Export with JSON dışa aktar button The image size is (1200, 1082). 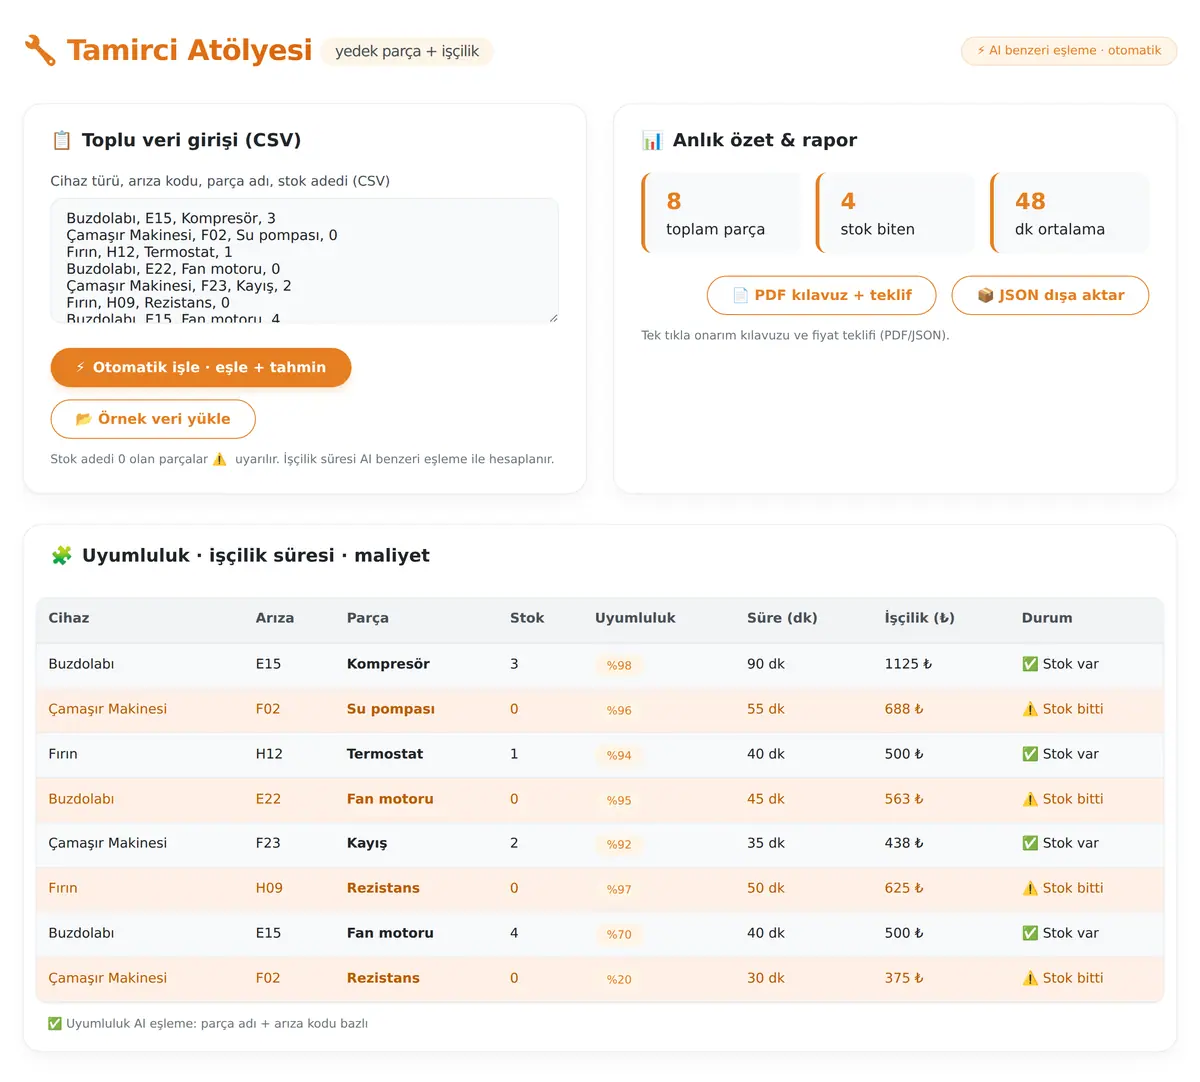coord(1050,295)
